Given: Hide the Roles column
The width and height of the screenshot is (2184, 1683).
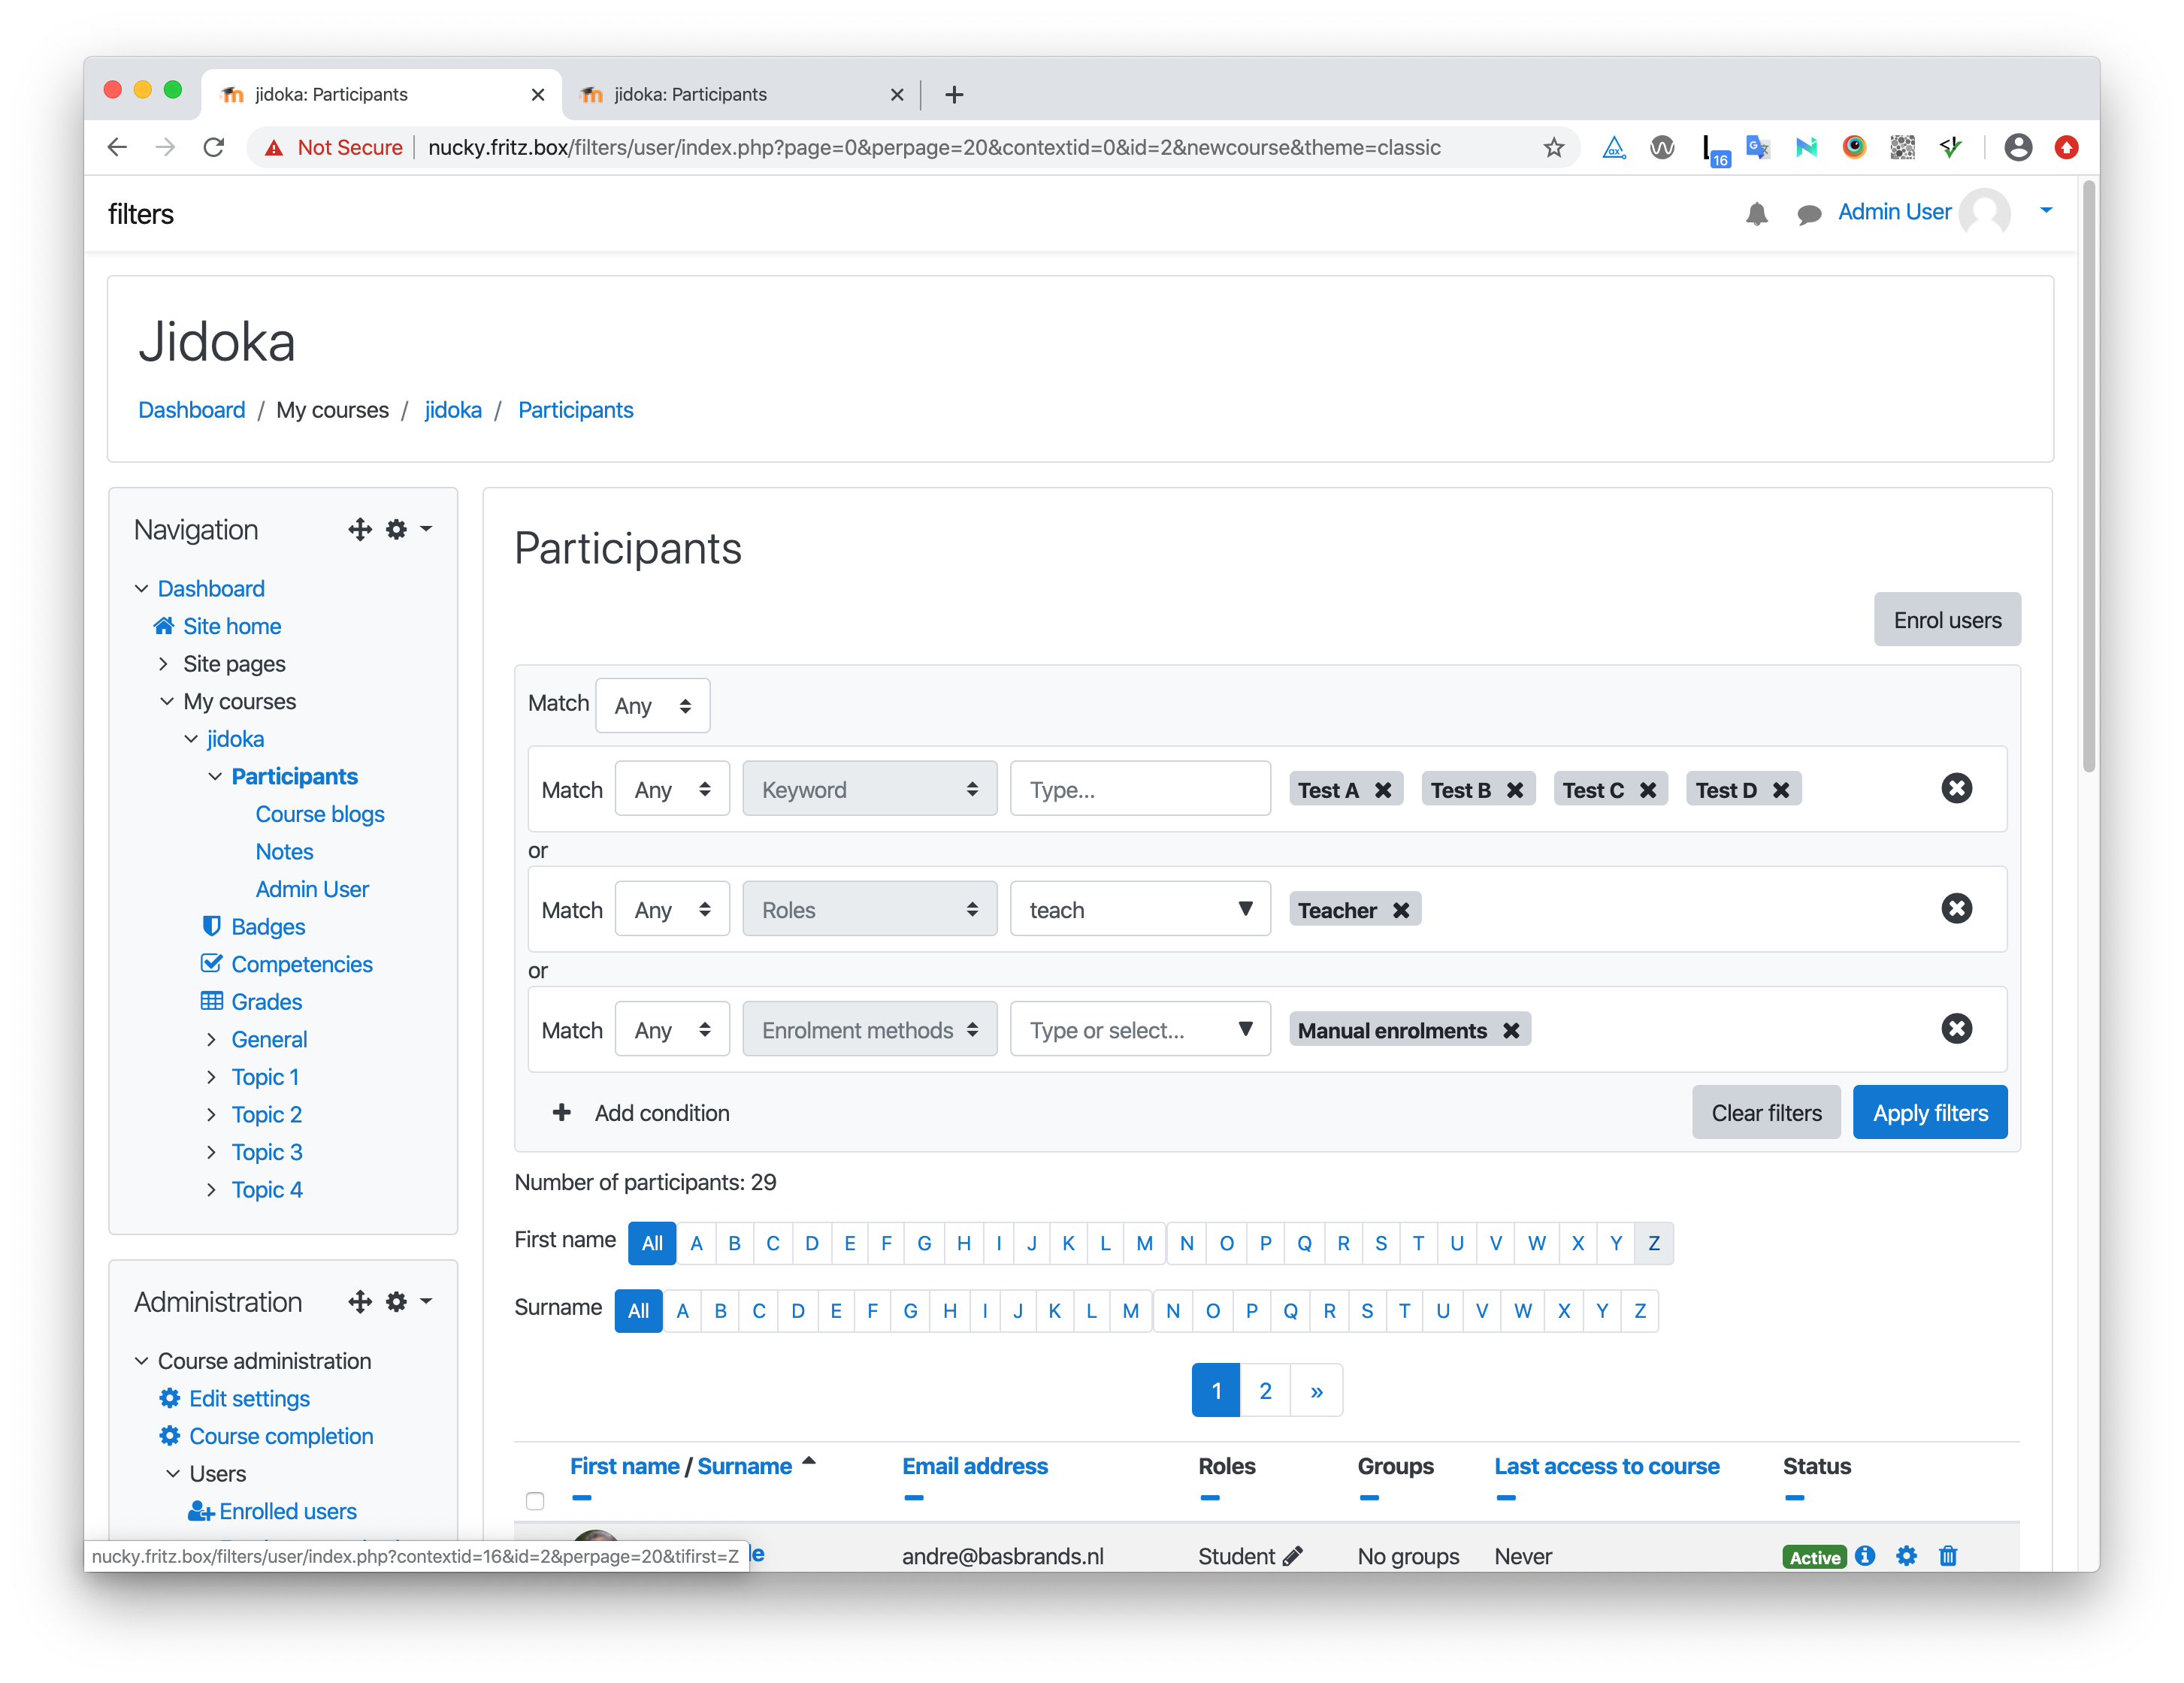Looking at the screenshot, I should point(1209,1497).
